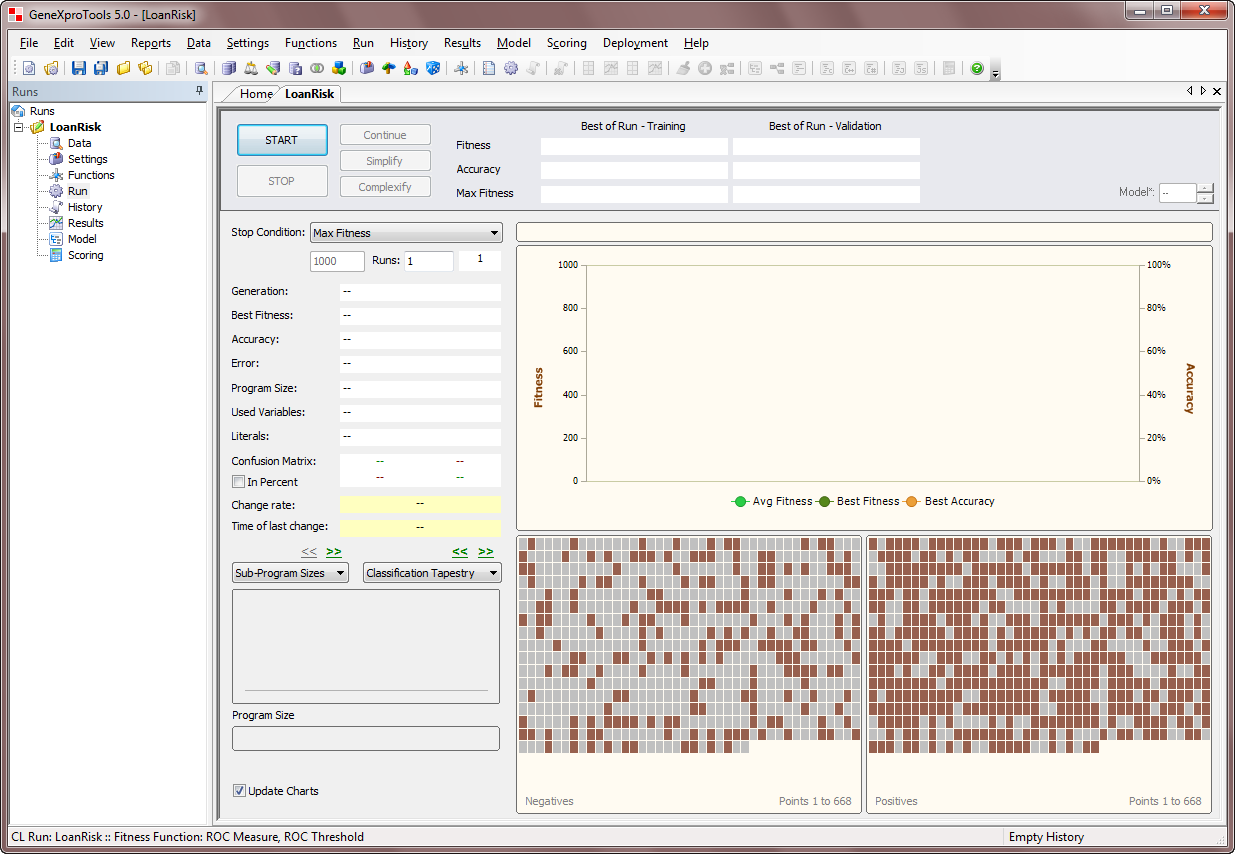Open the Sub-Program Sizes dropdown

290,573
